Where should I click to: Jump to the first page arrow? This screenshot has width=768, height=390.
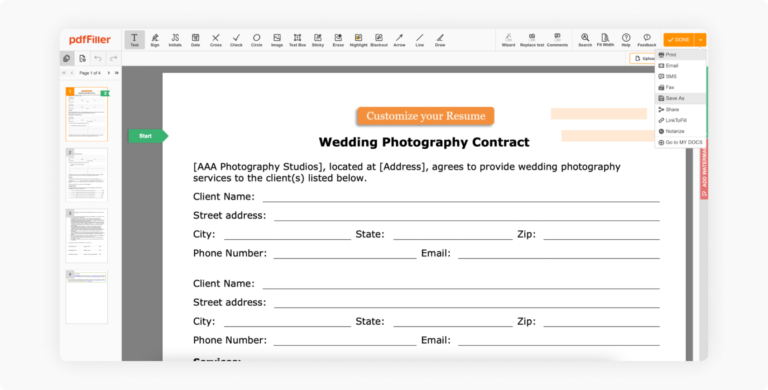64,73
